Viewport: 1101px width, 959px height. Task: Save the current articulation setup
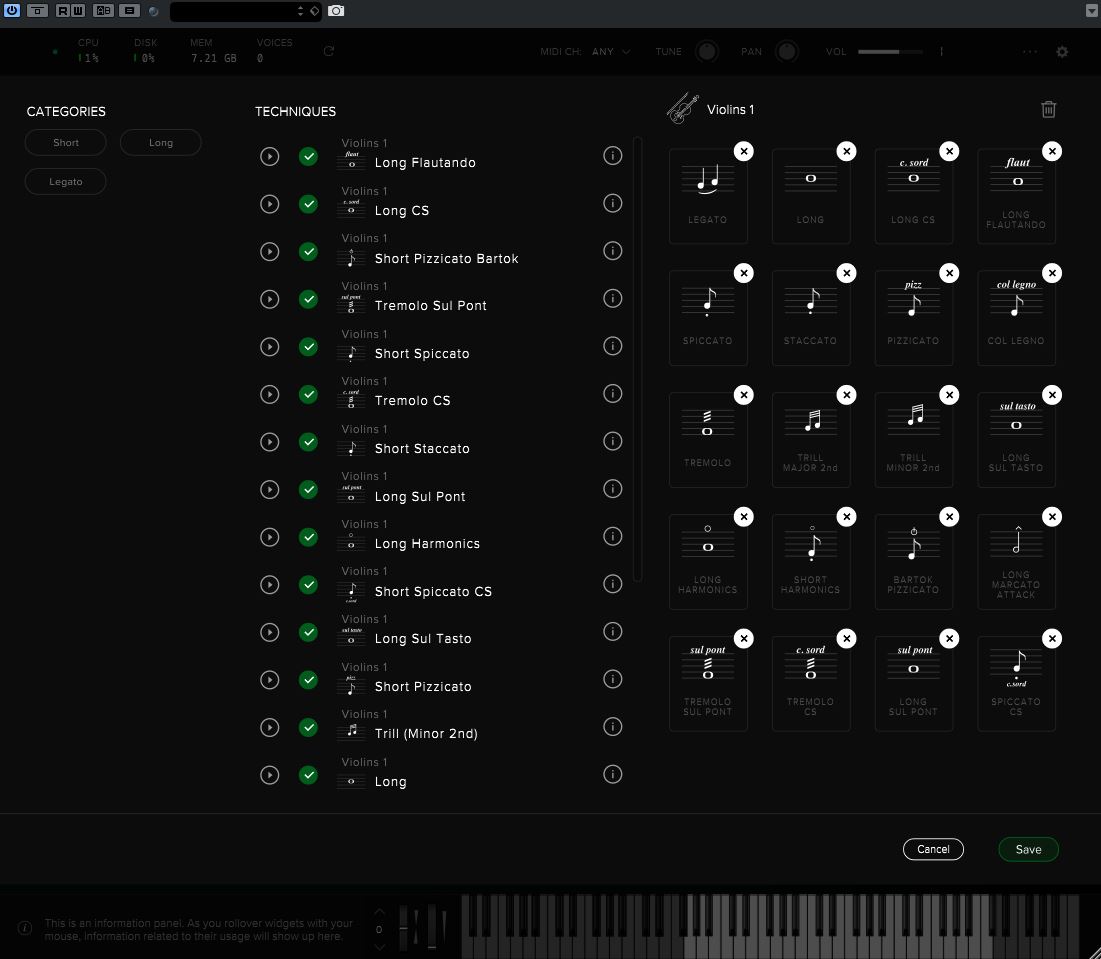tap(1028, 849)
